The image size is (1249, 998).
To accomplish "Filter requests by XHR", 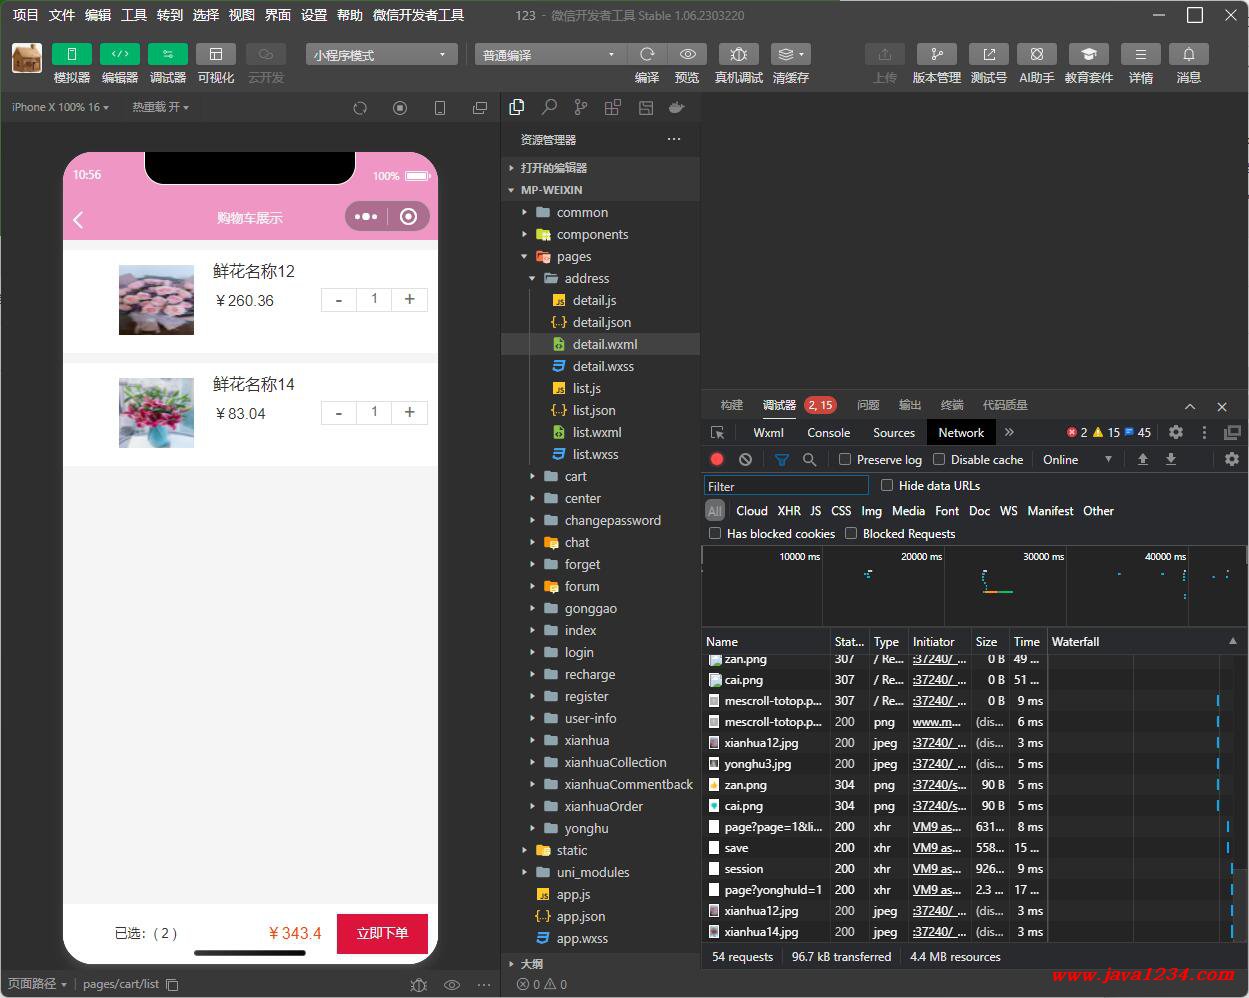I will (789, 511).
